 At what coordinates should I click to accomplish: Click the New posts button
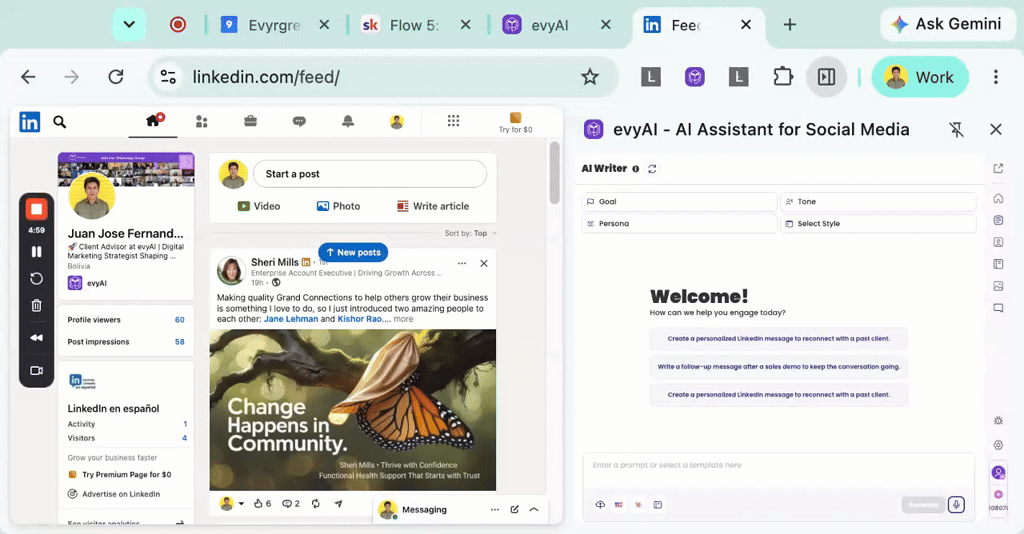pos(353,252)
